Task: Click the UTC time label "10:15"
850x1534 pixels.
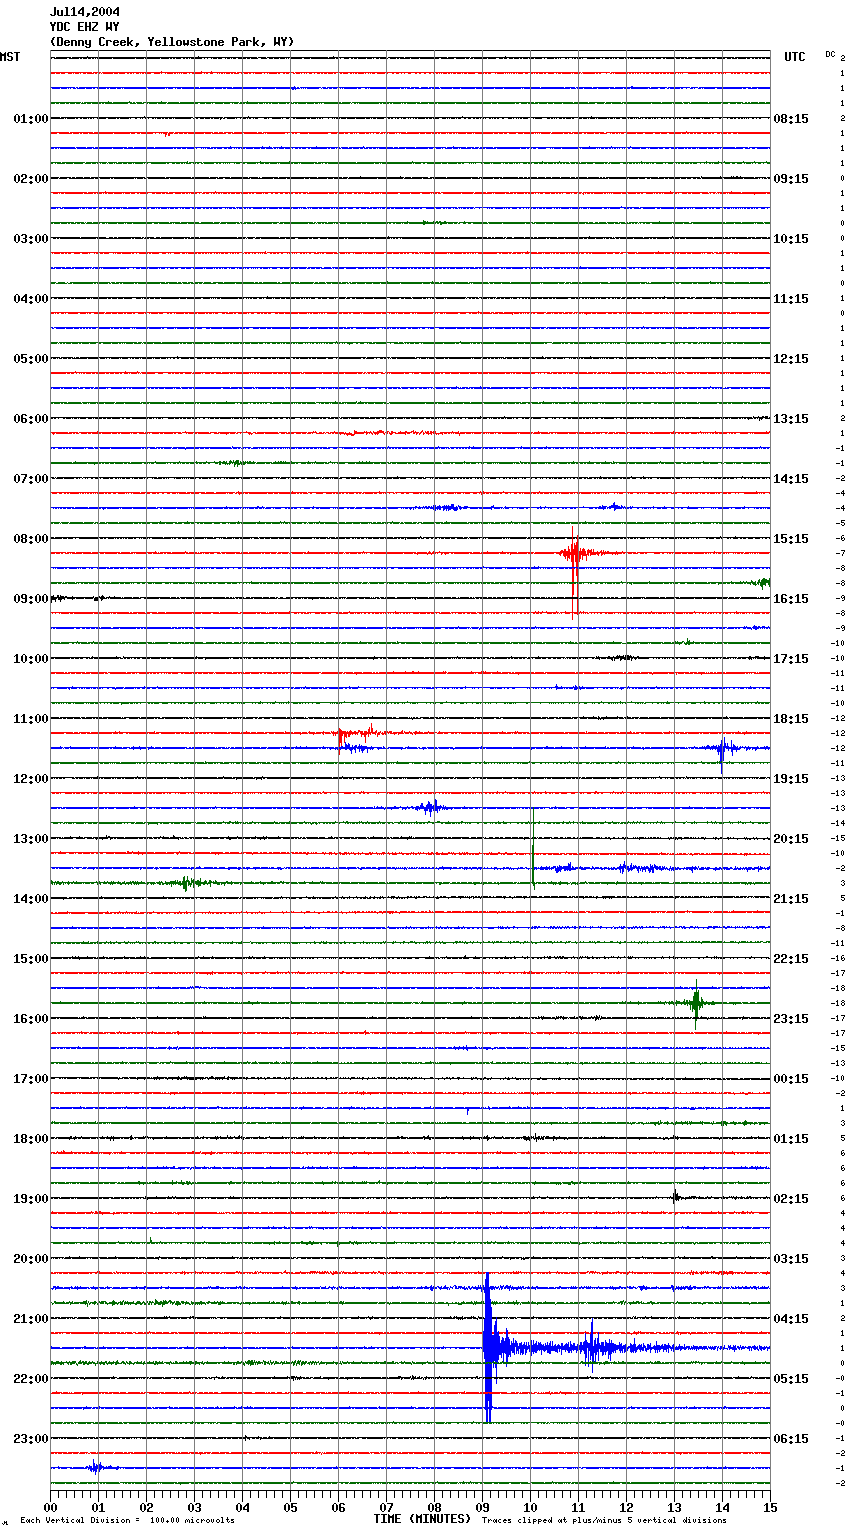Action: pyautogui.click(x=791, y=239)
